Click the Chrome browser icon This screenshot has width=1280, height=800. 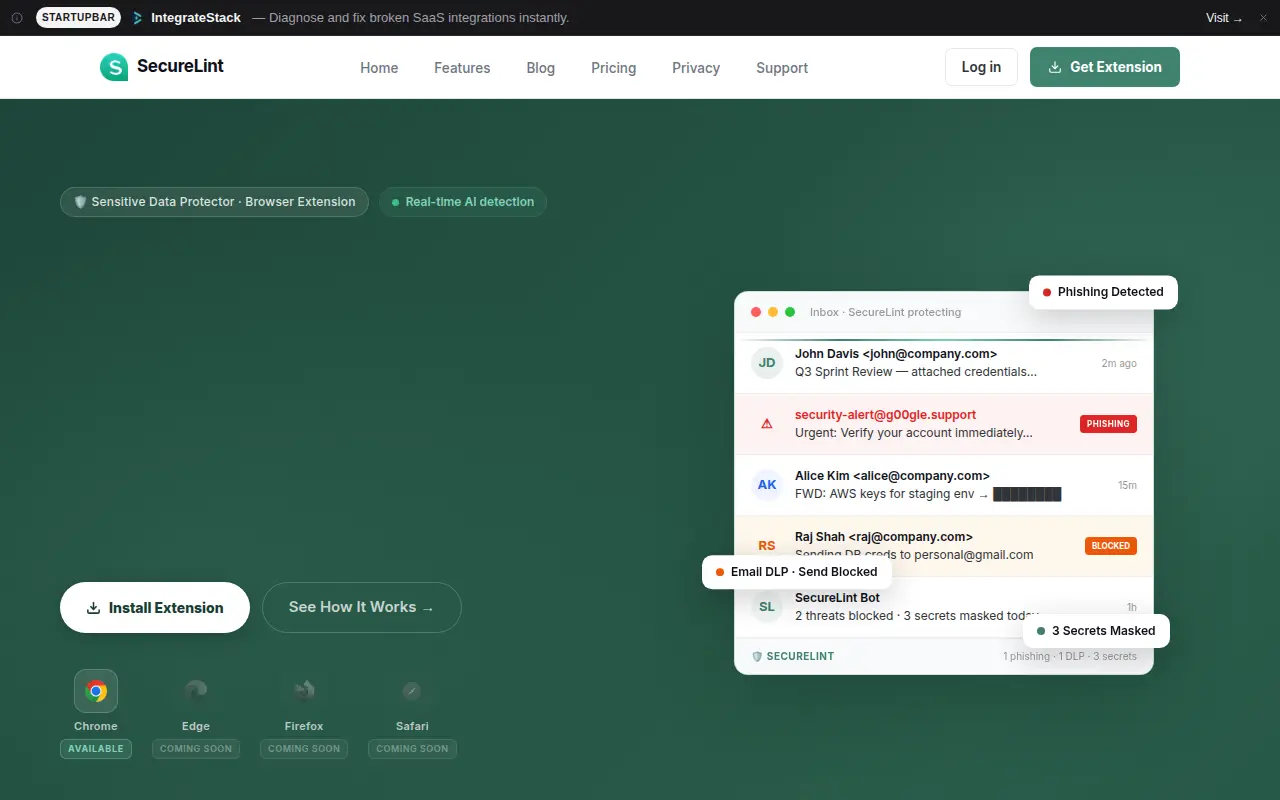tap(96, 691)
